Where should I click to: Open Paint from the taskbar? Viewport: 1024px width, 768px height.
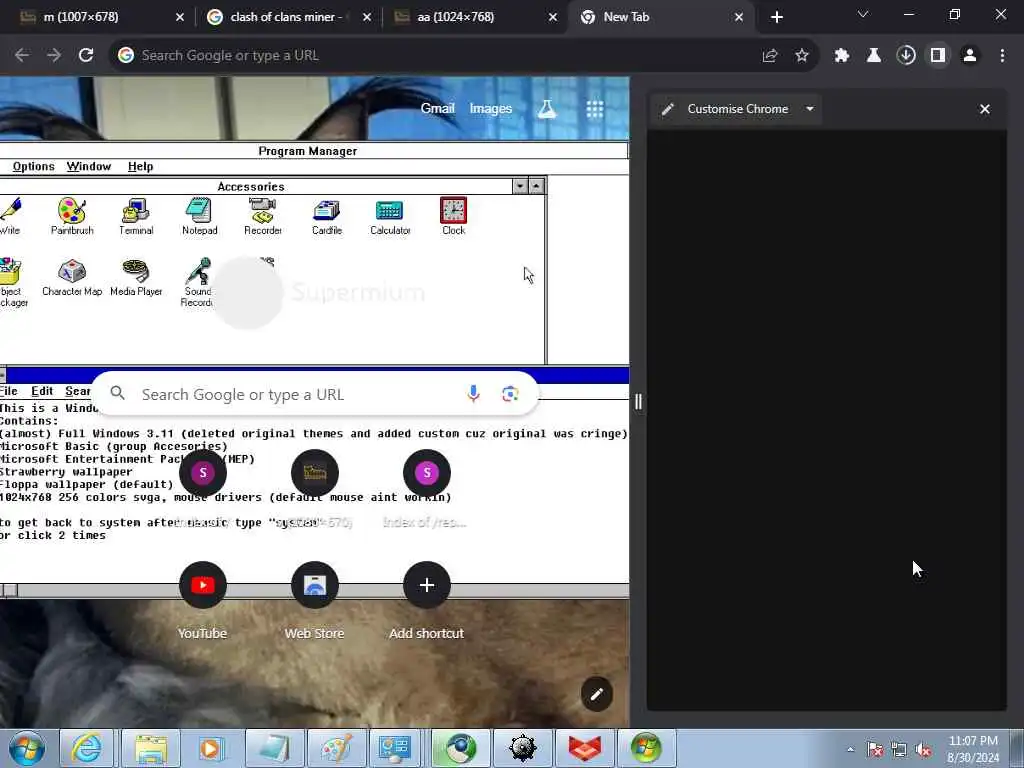335,748
